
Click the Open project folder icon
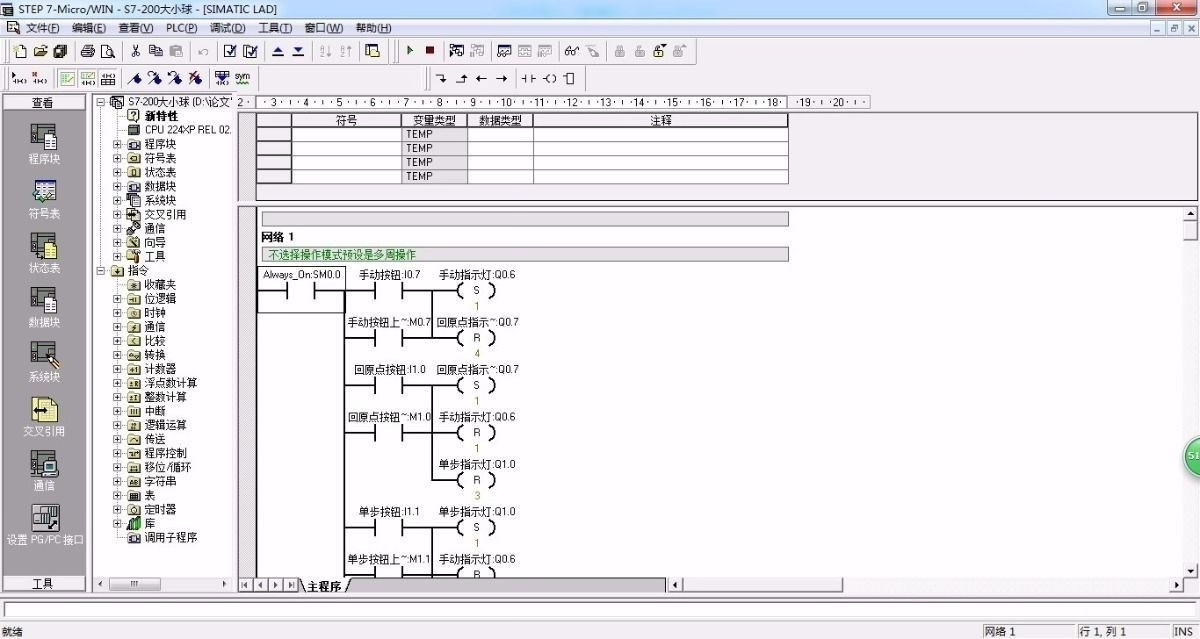tap(41, 51)
